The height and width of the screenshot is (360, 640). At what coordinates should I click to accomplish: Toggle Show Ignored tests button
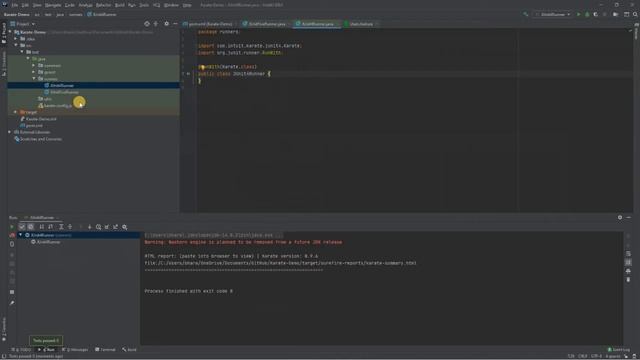[31, 227]
